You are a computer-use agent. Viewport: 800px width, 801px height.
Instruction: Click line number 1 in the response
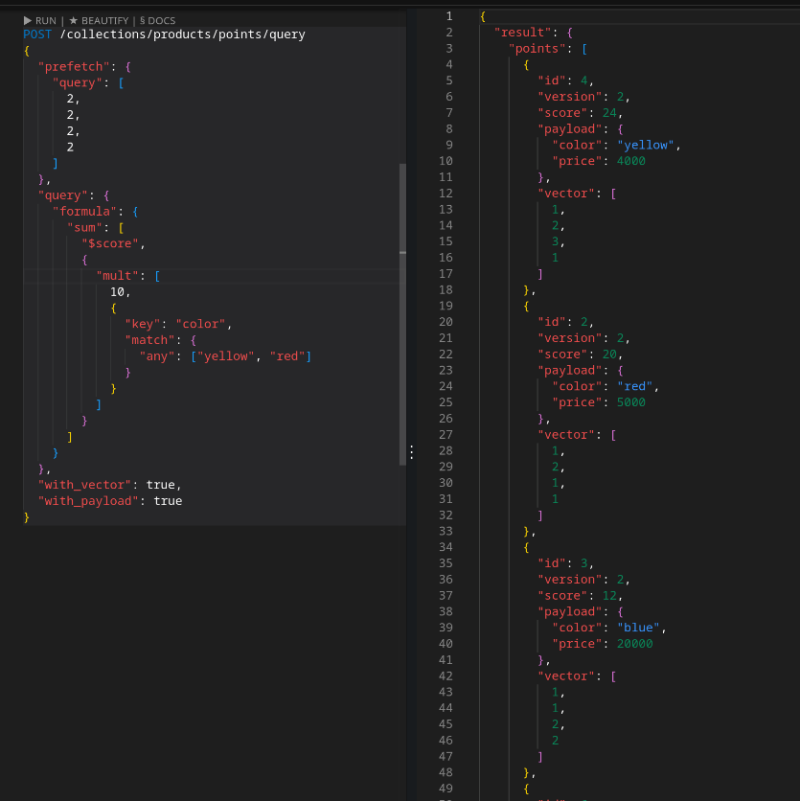(x=448, y=16)
